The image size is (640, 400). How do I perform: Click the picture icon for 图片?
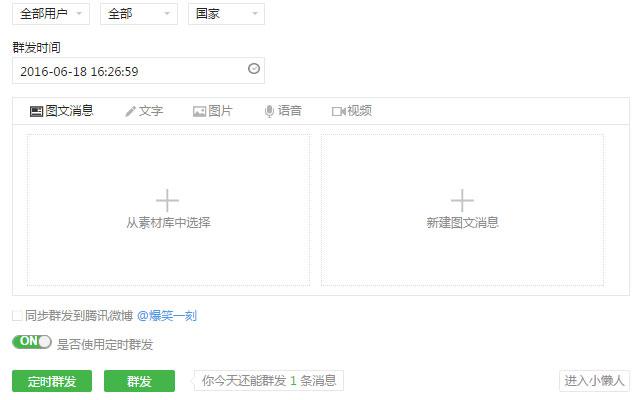pos(199,111)
